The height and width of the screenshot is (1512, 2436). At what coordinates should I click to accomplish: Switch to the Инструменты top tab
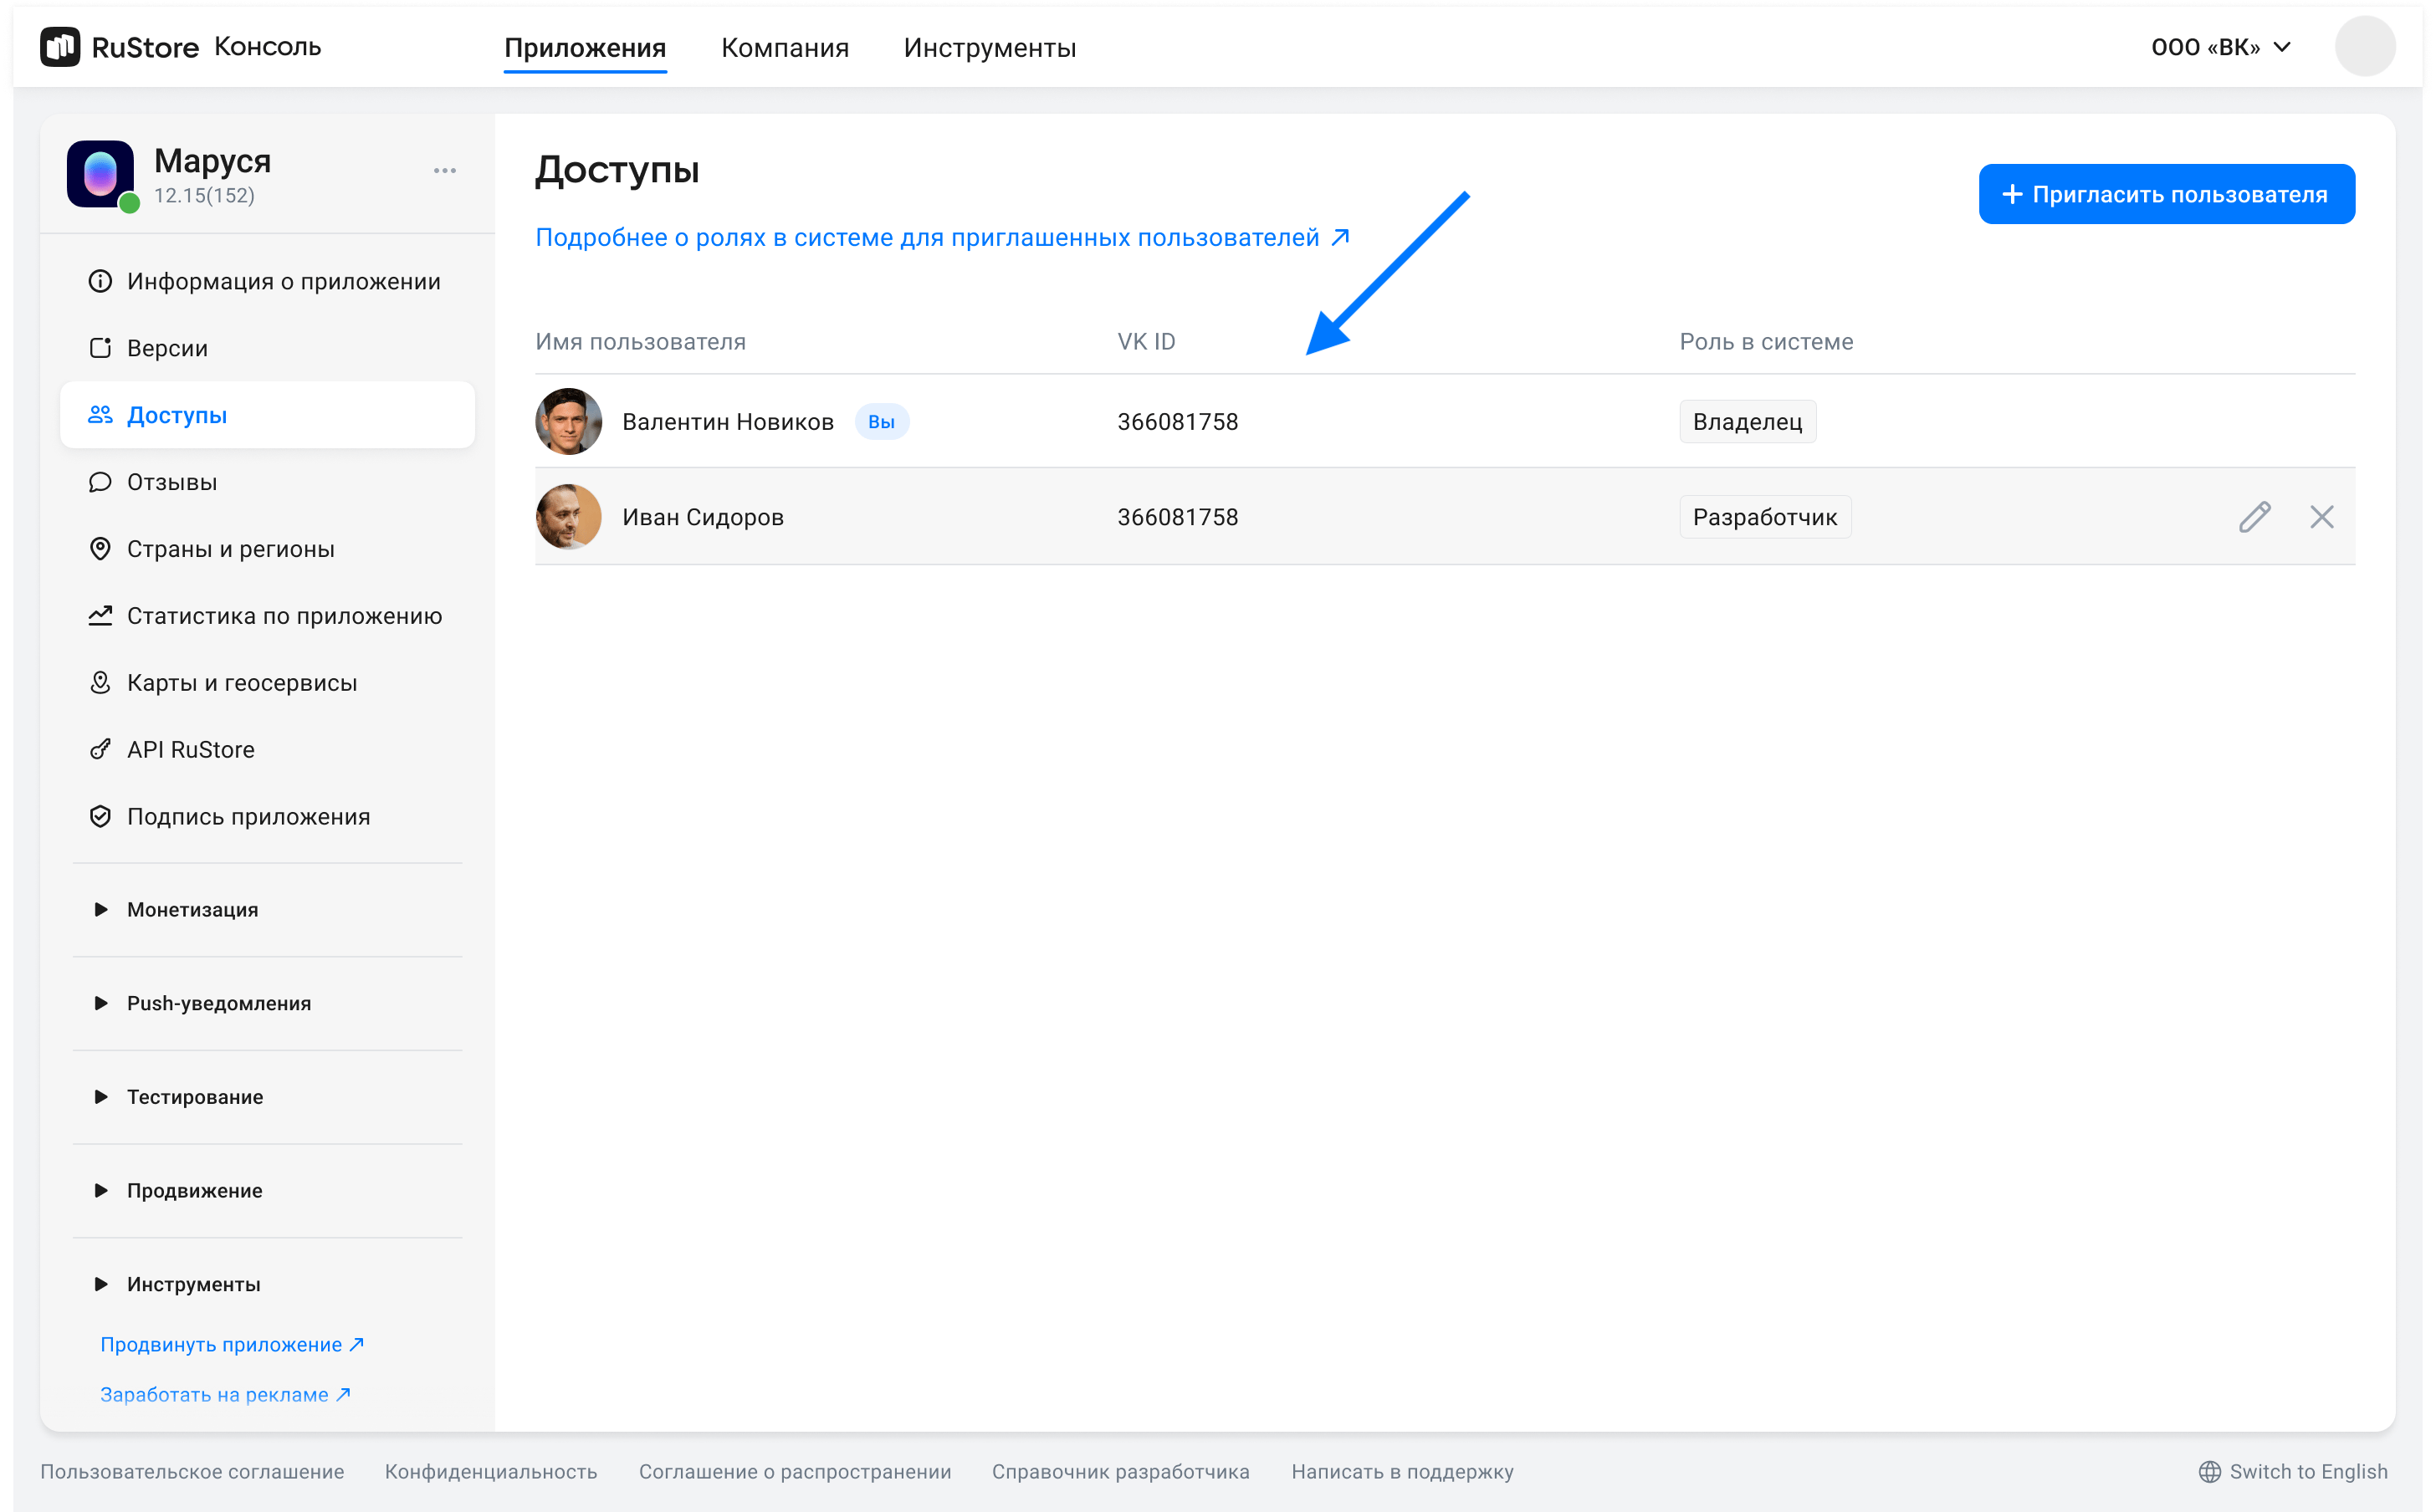point(989,48)
